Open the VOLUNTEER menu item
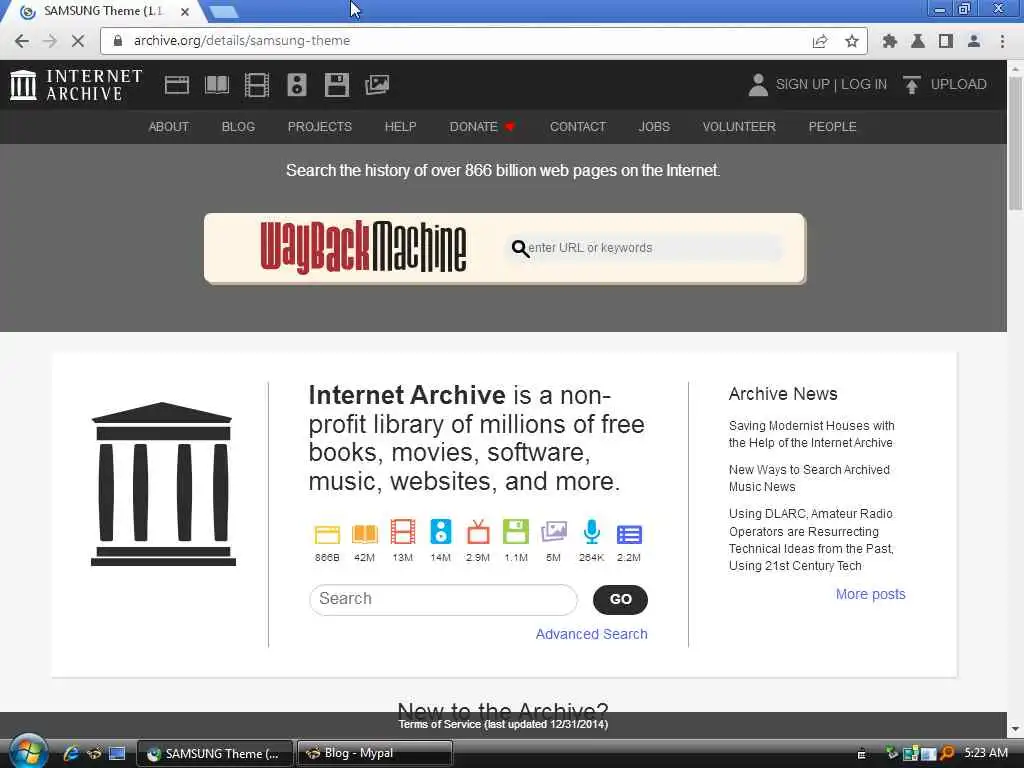This screenshot has height=768, width=1024. coord(739,127)
